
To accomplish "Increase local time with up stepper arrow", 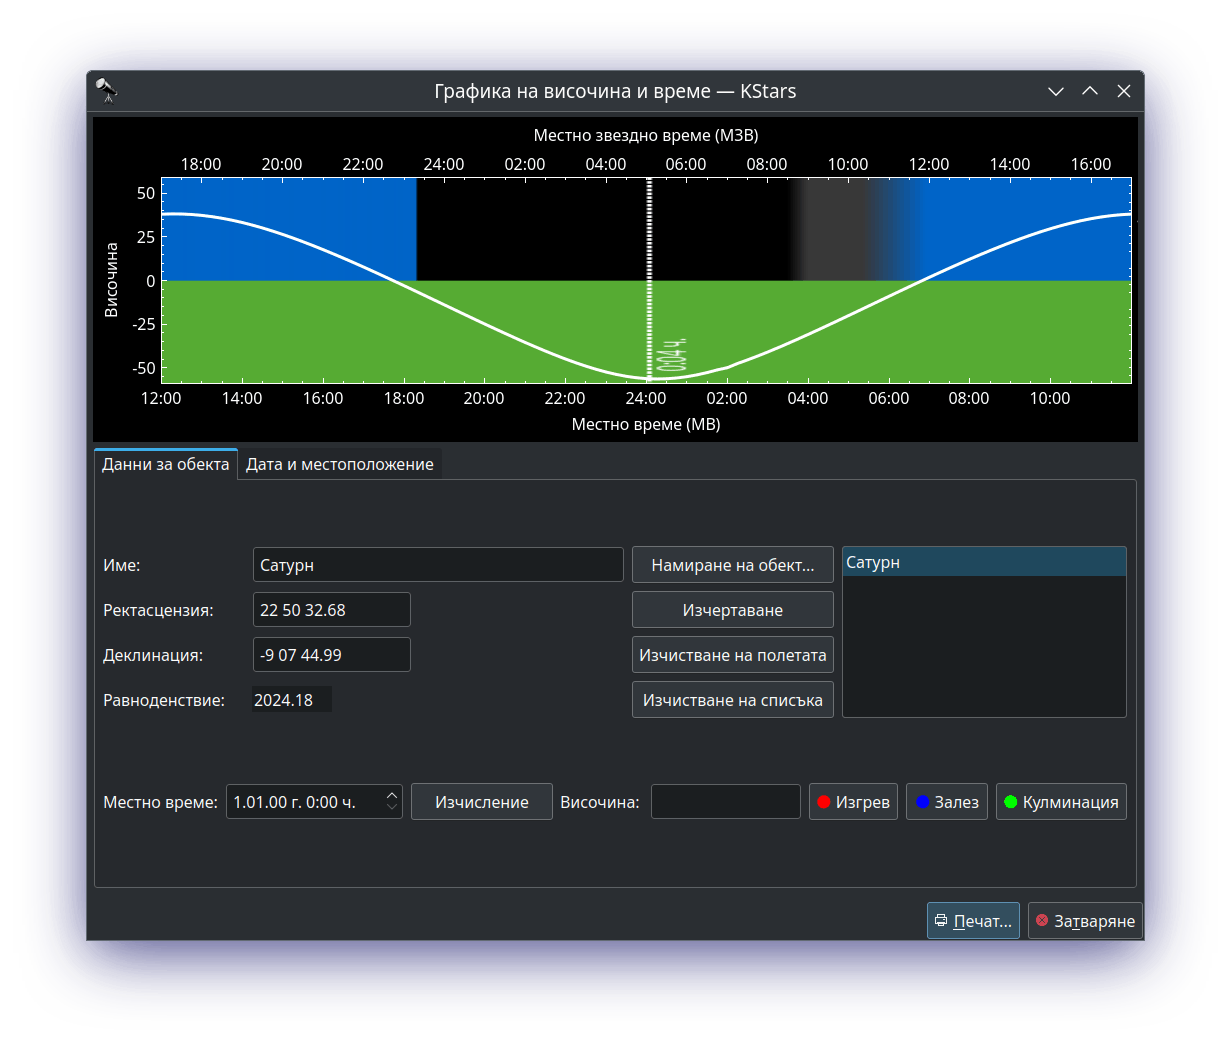I will click(392, 796).
